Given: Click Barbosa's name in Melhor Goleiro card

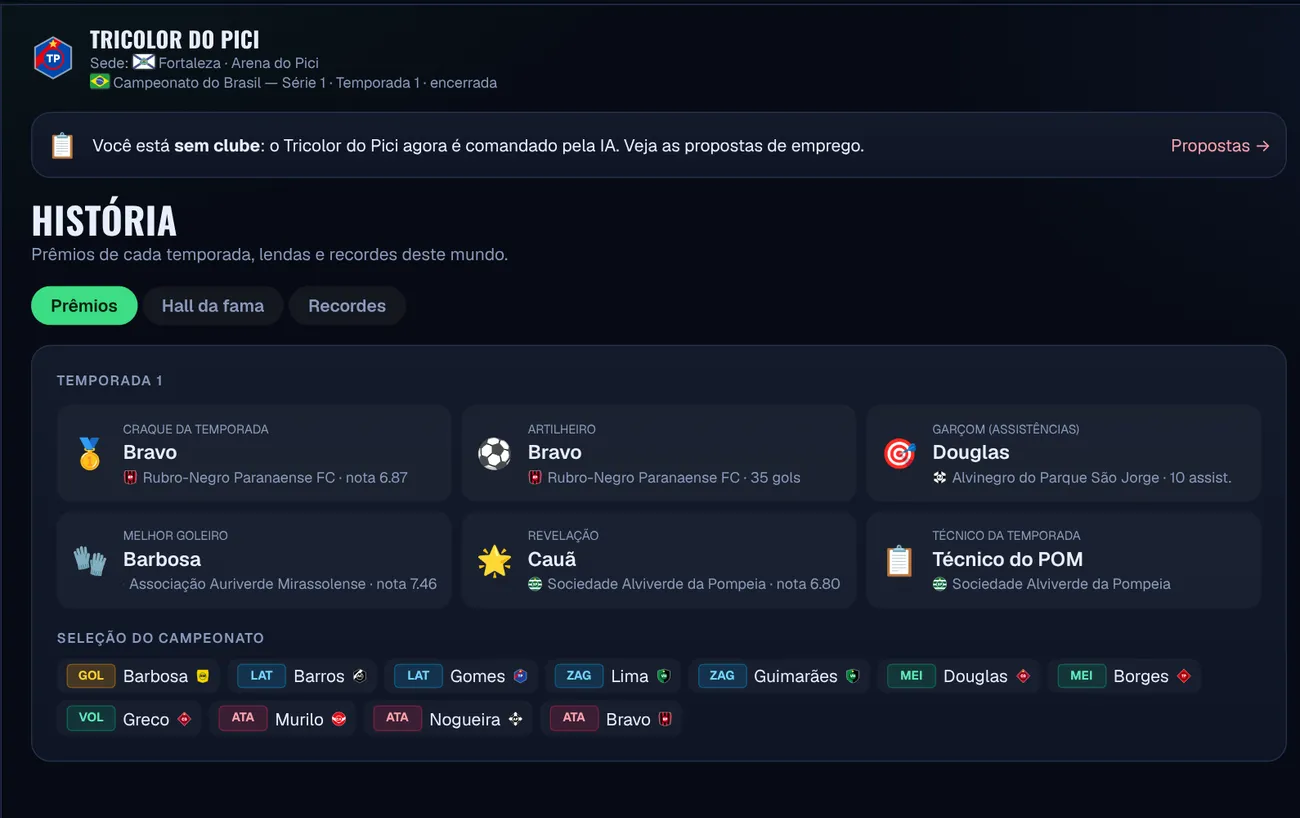Looking at the screenshot, I should [x=162, y=560].
